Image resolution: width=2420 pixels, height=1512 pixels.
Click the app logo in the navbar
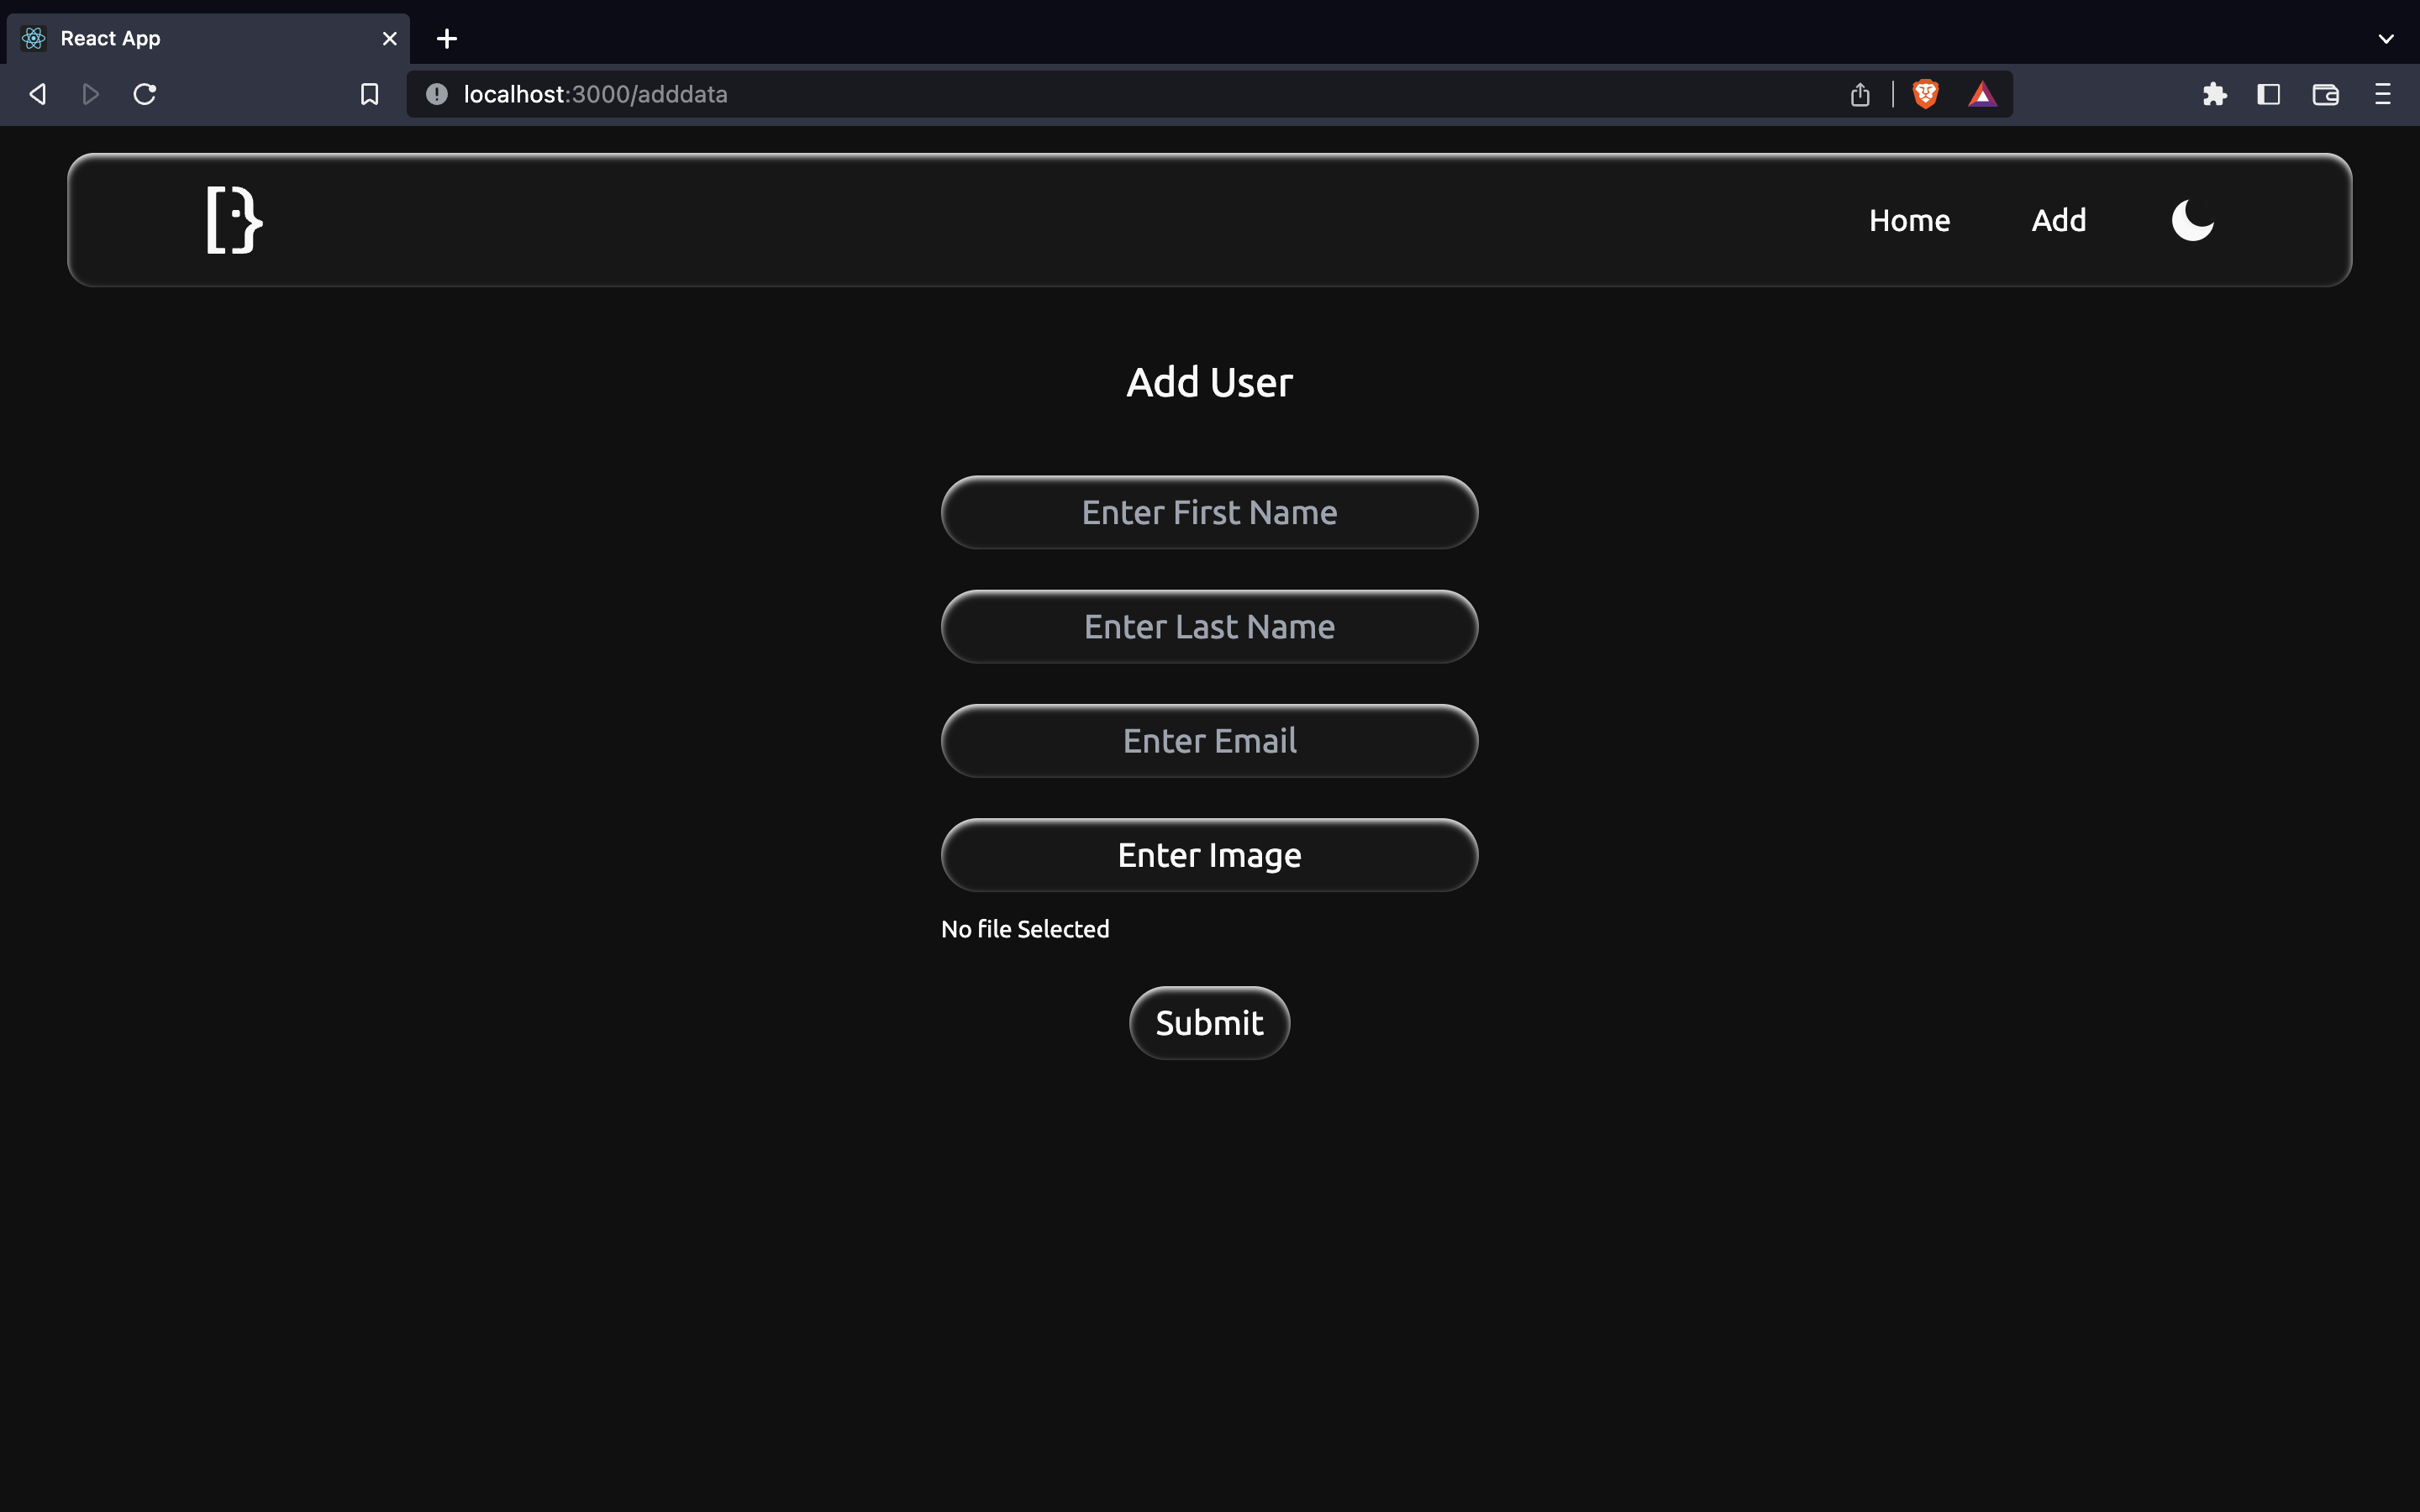point(232,220)
